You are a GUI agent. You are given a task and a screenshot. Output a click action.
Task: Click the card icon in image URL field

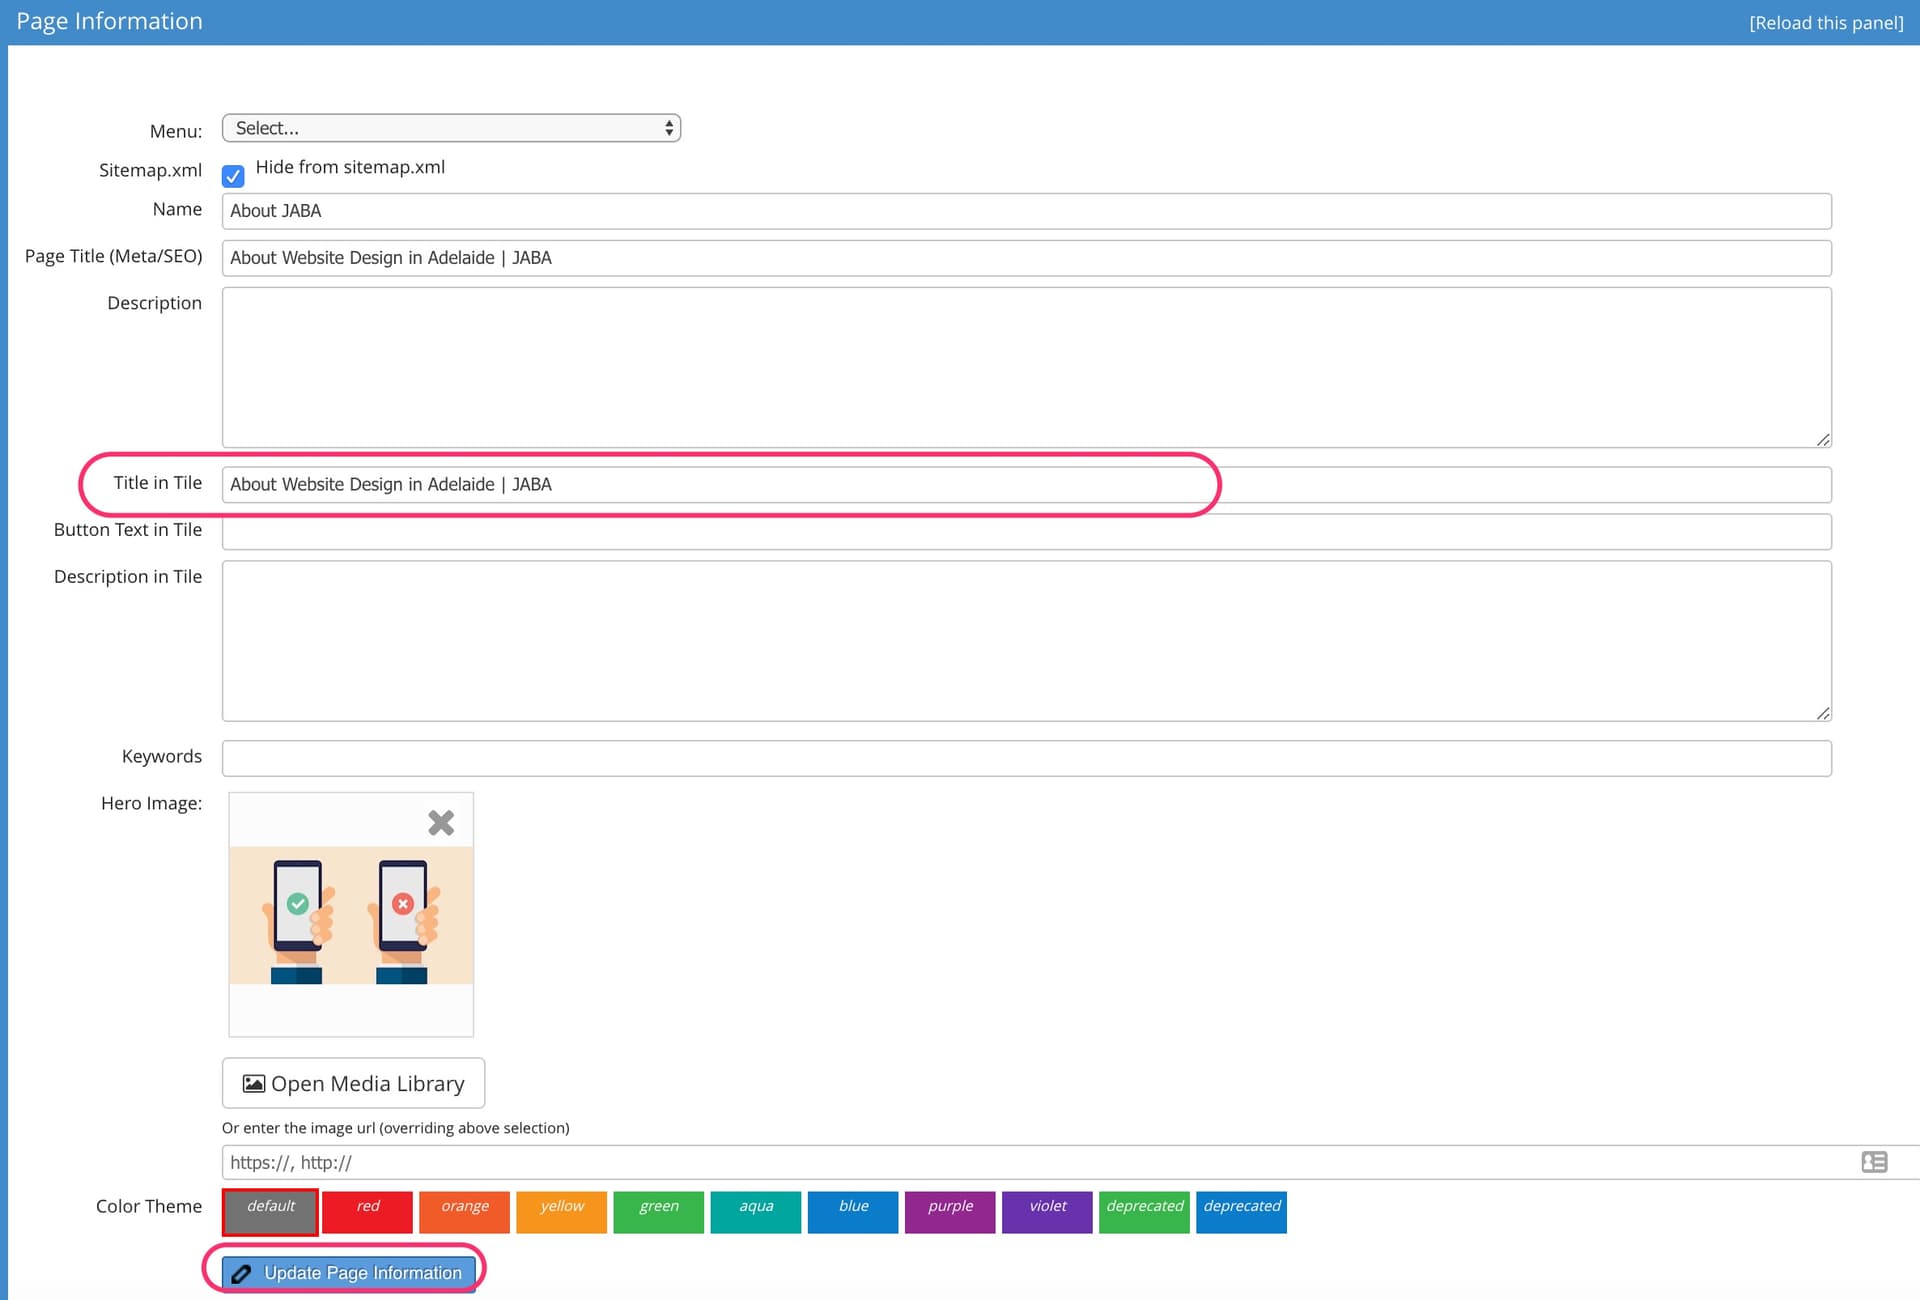1874,1162
